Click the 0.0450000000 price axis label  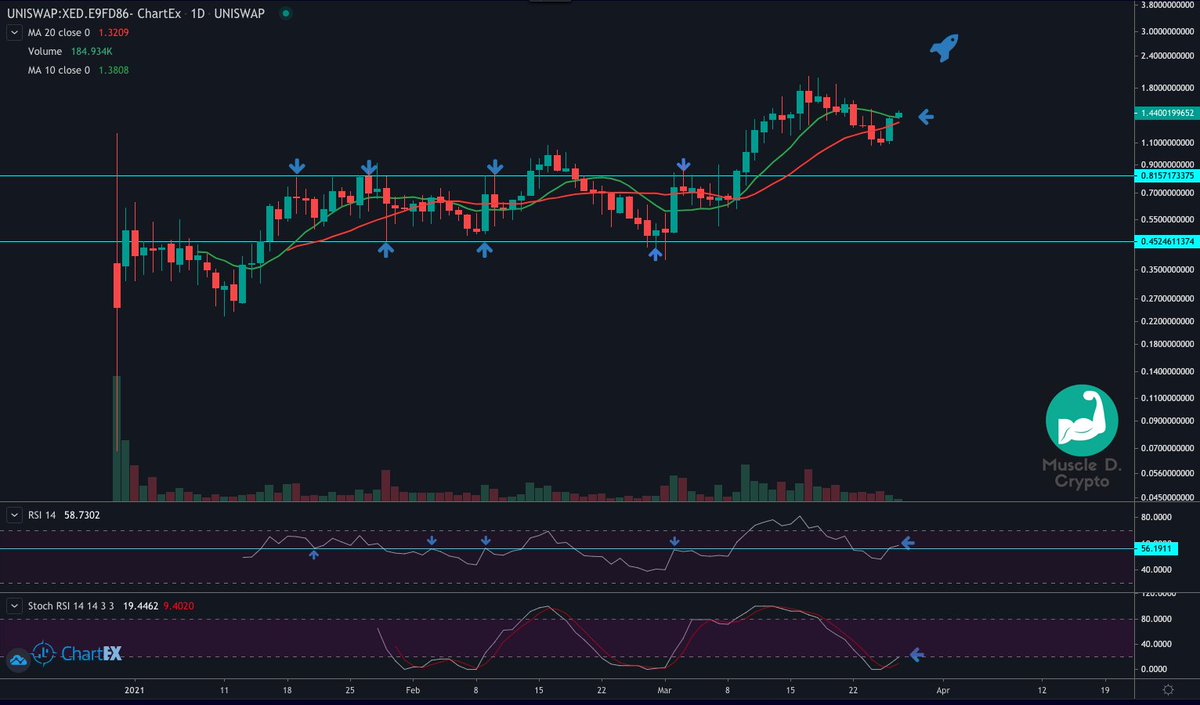[1168, 497]
